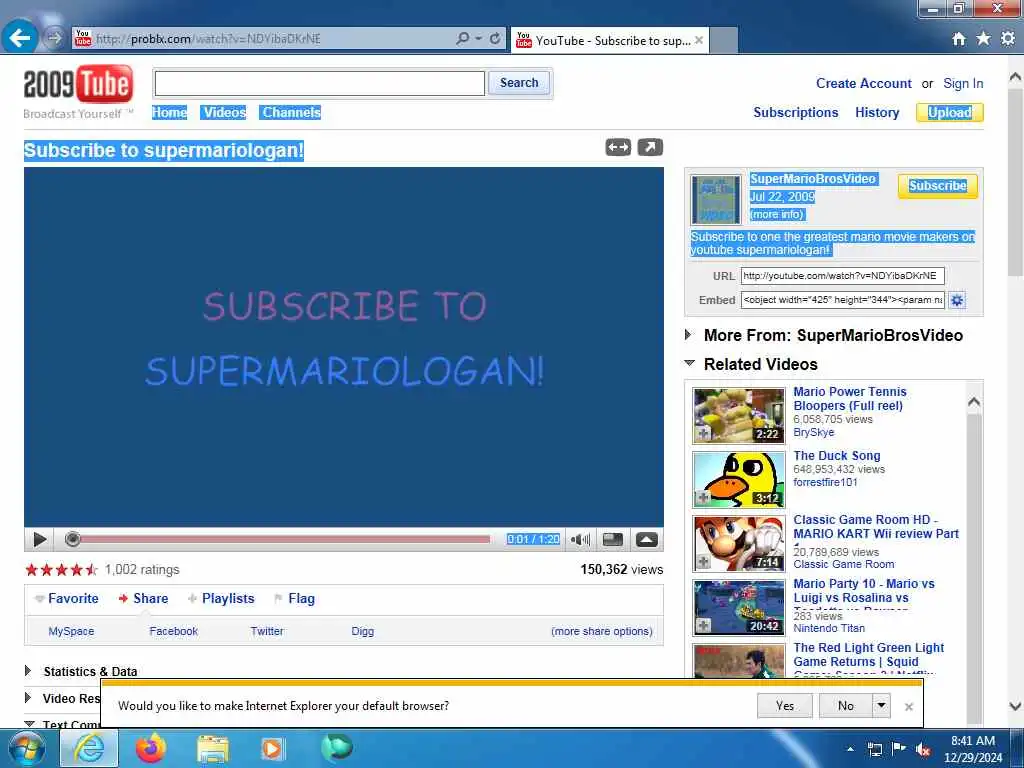Click in the 2009Tube search field
1024x768 pixels.
click(319, 84)
